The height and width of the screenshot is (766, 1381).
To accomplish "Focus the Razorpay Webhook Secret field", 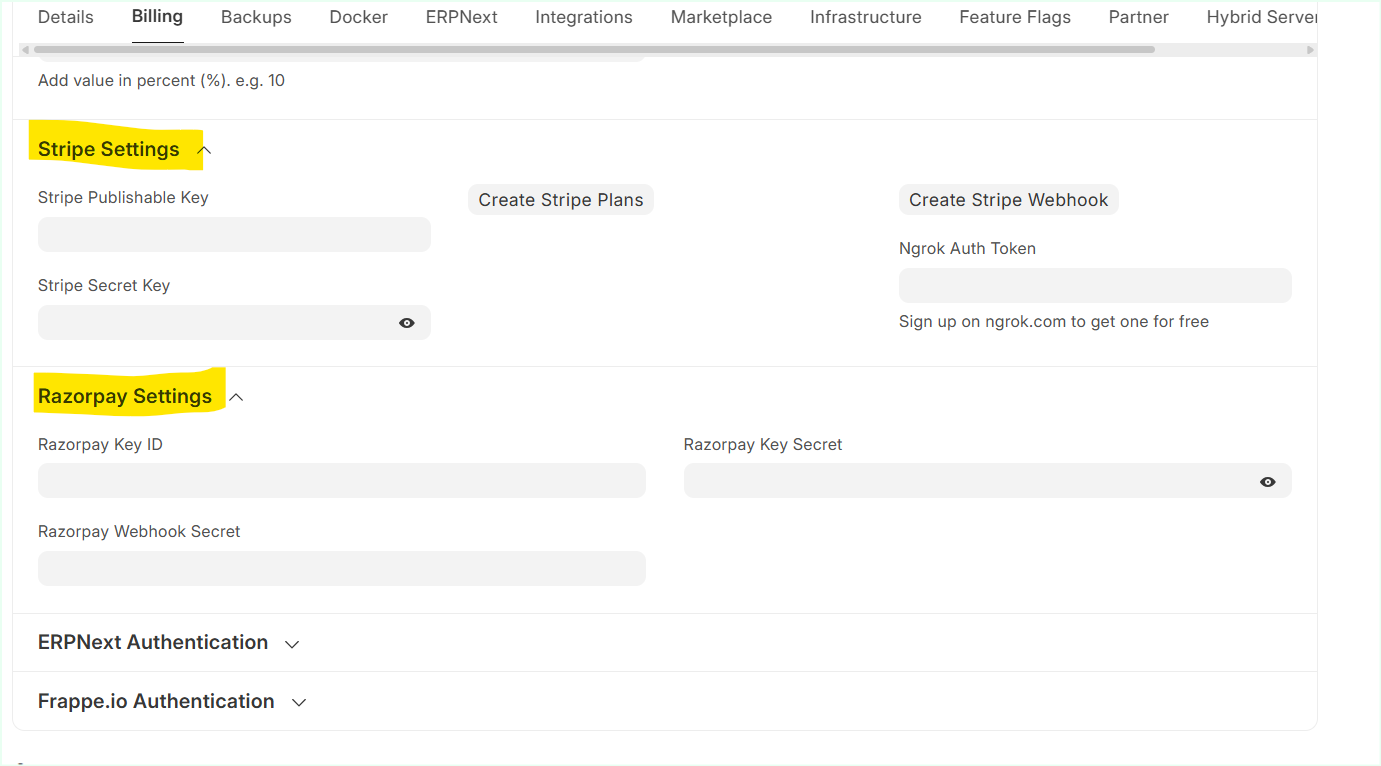I will pos(342,568).
